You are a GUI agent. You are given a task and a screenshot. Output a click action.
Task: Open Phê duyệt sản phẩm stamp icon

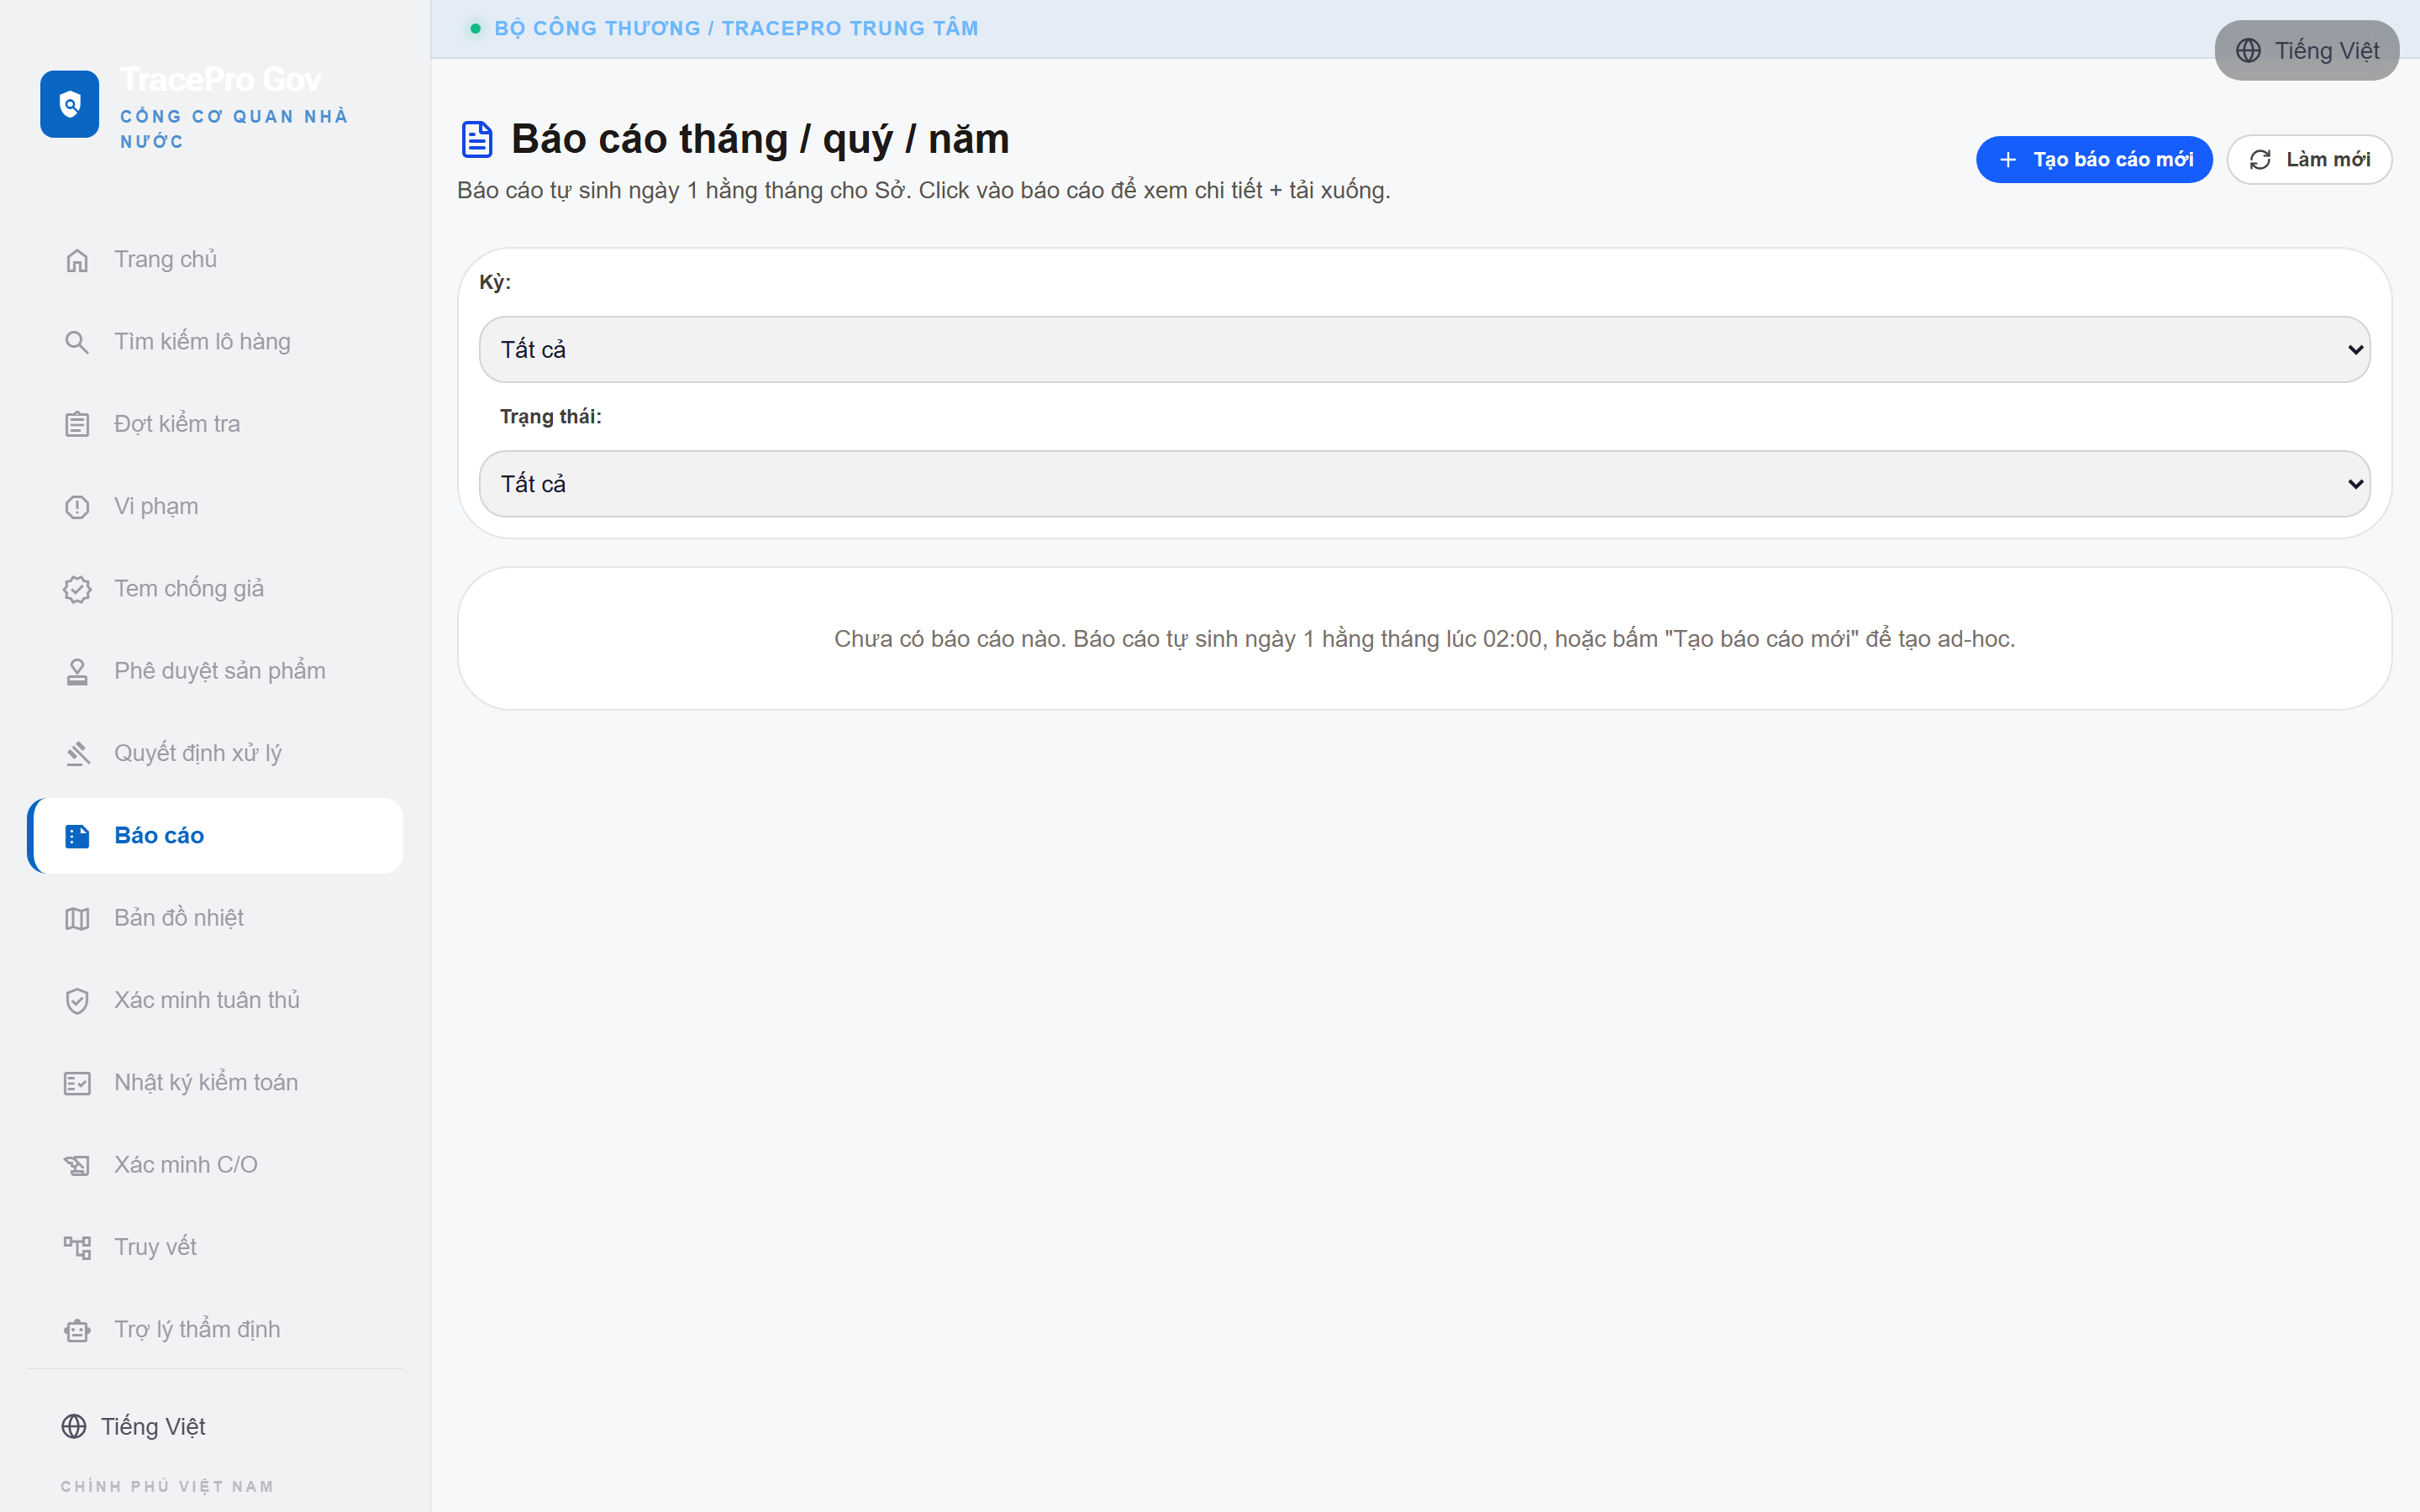(77, 671)
